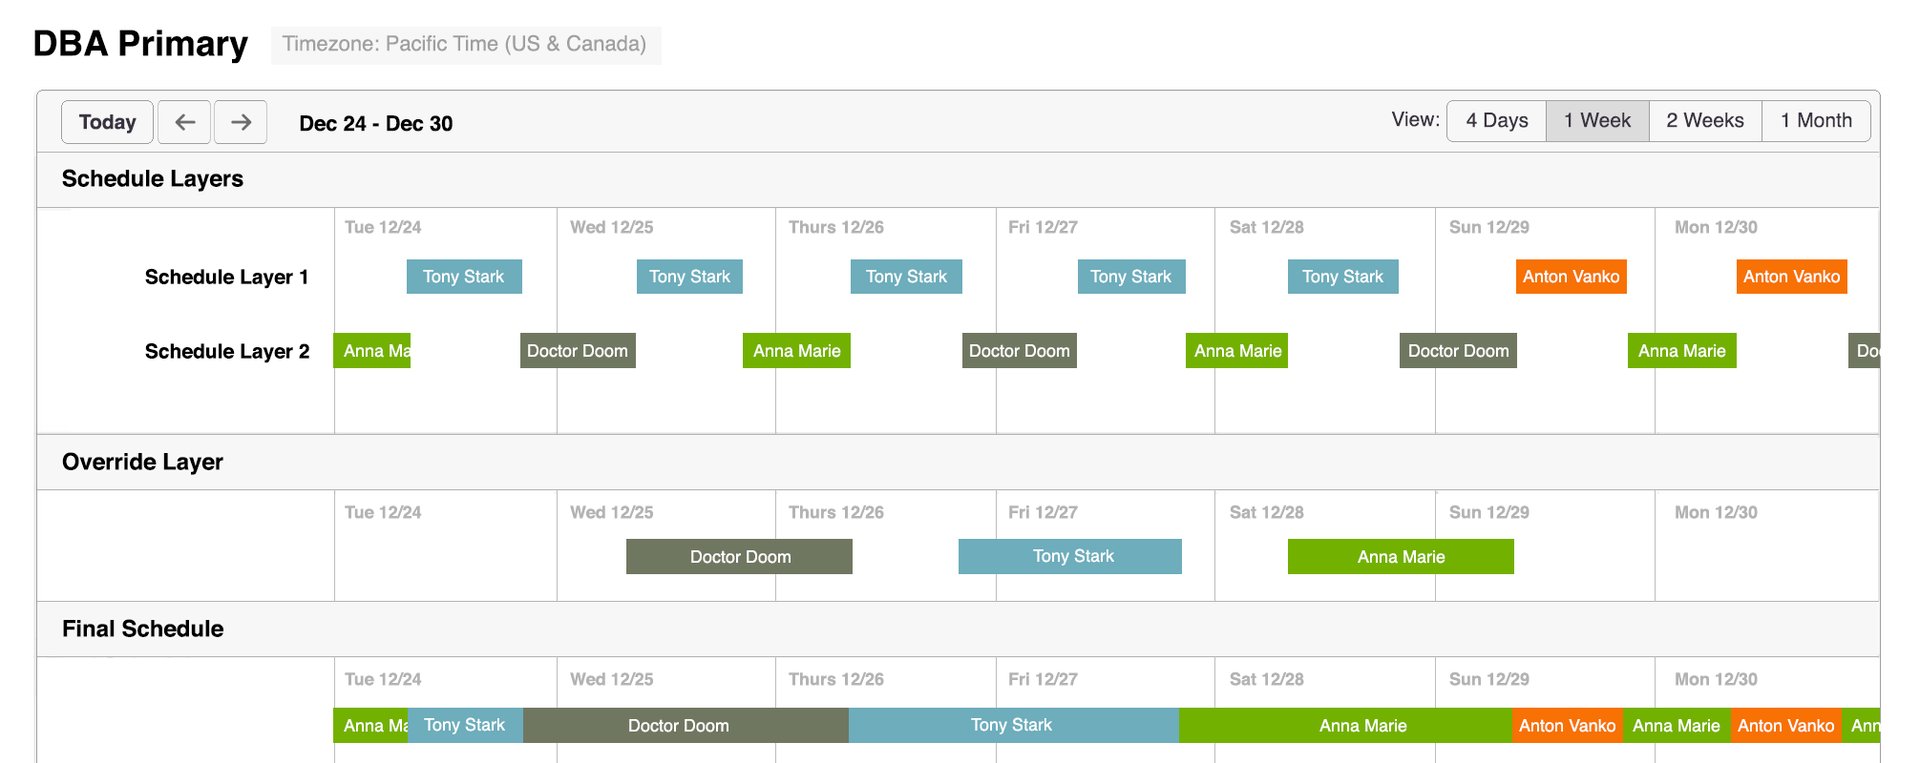Select Anna Marie override block

(1400, 557)
